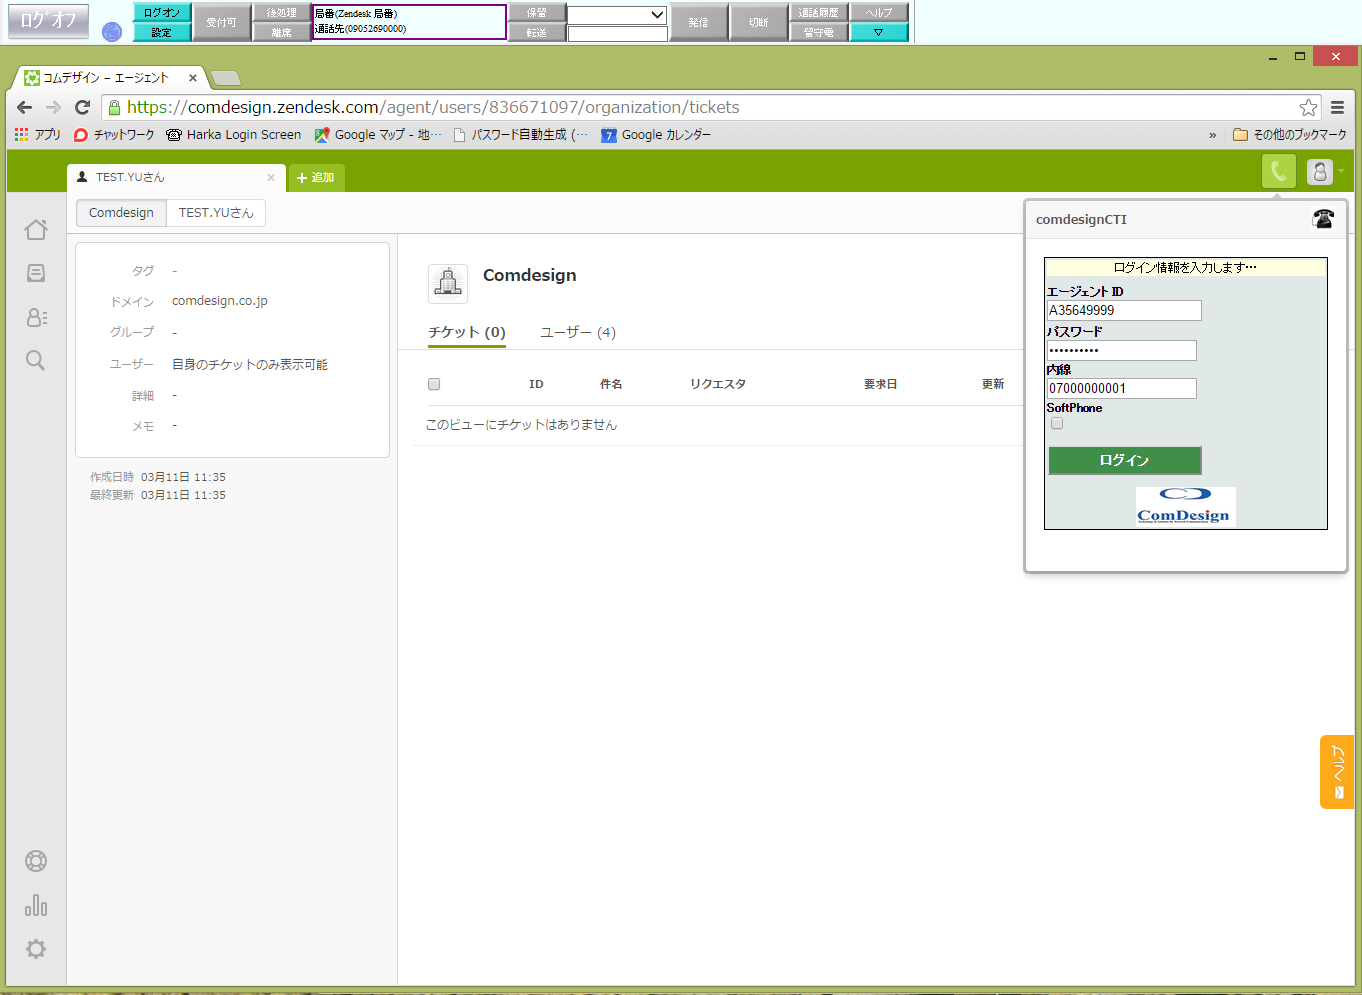Click the 転送 transfer button
The image size is (1362, 995).
pyautogui.click(x=537, y=32)
